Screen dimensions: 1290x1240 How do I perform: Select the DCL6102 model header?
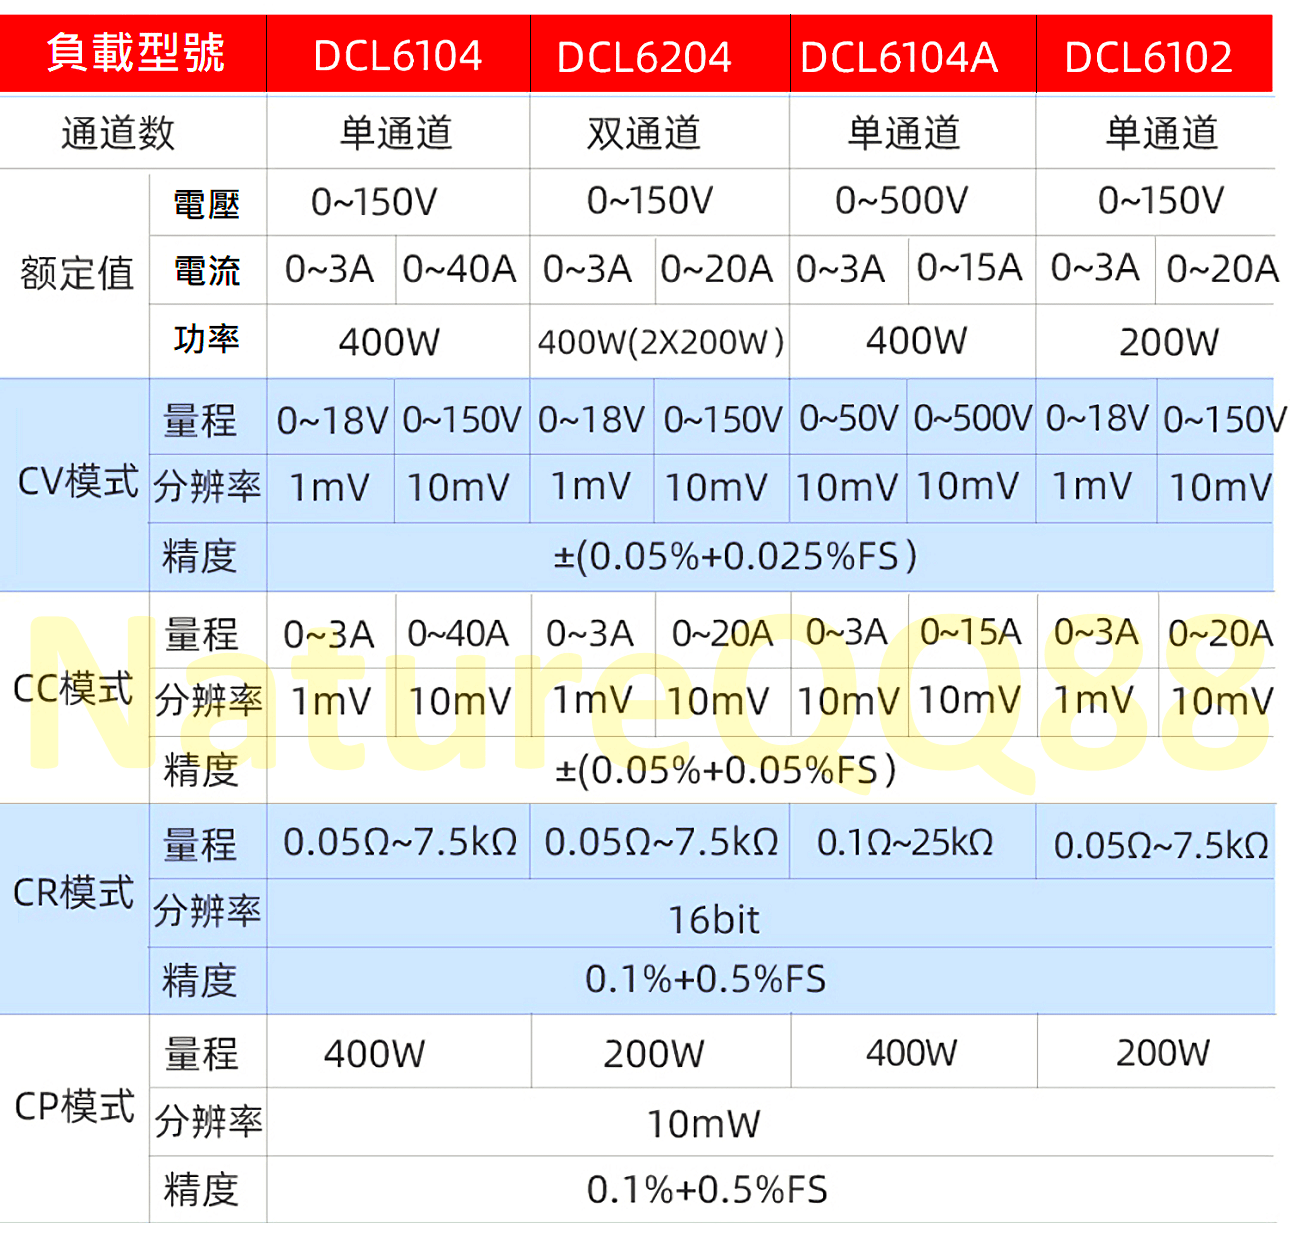point(1148,57)
